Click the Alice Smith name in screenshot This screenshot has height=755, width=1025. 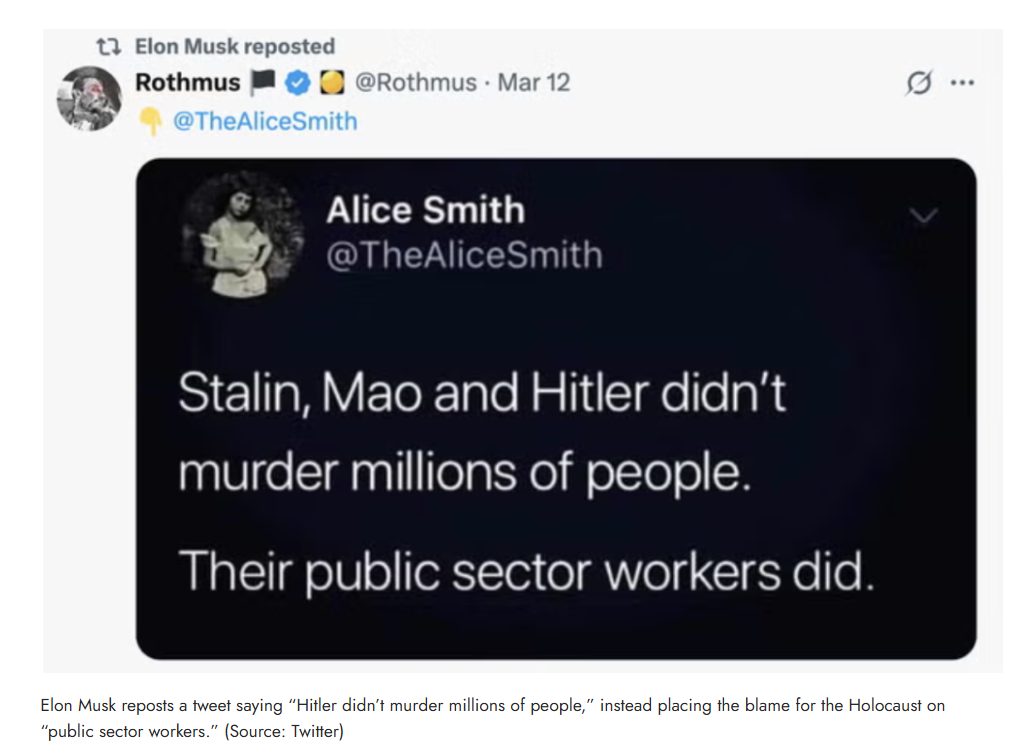[x=426, y=210]
